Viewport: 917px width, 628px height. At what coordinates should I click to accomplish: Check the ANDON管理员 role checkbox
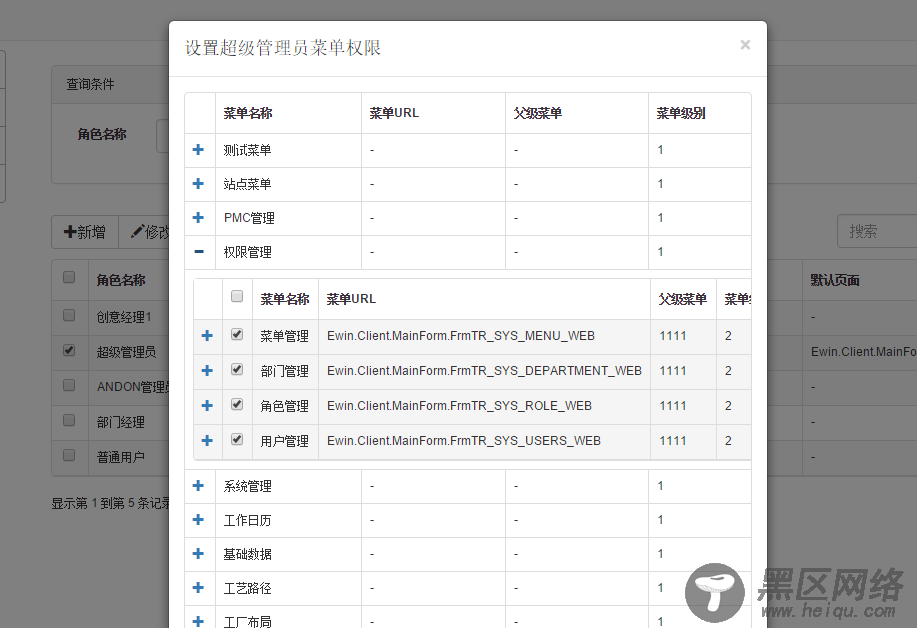click(x=69, y=385)
